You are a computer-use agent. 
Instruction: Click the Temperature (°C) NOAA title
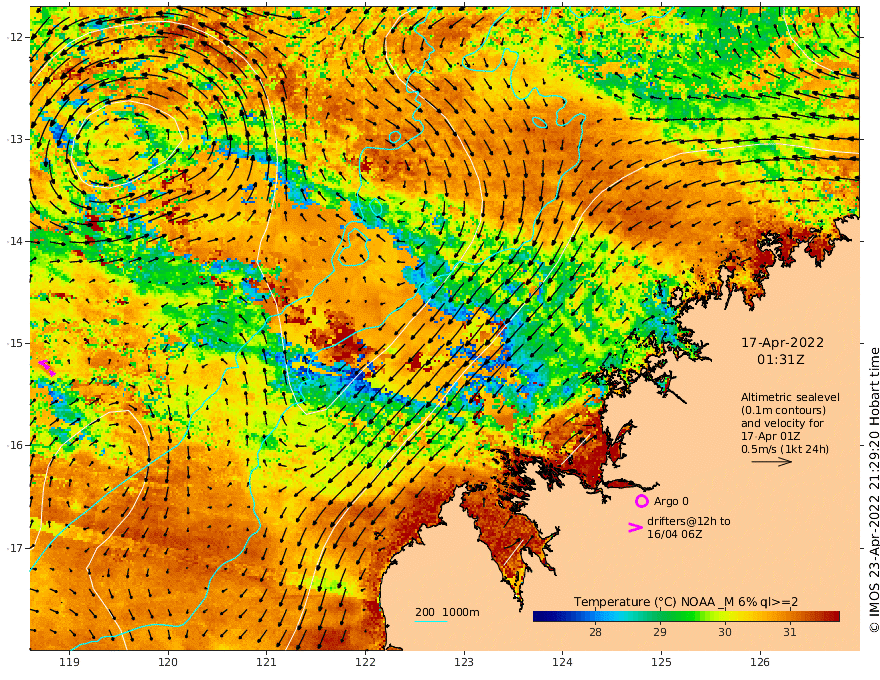pos(686,602)
